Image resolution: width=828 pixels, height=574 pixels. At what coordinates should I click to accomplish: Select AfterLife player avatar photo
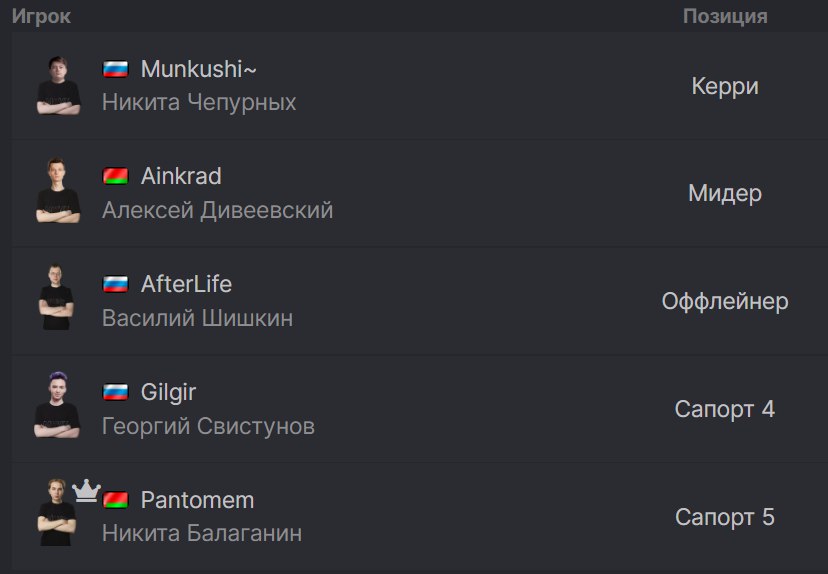[56, 298]
